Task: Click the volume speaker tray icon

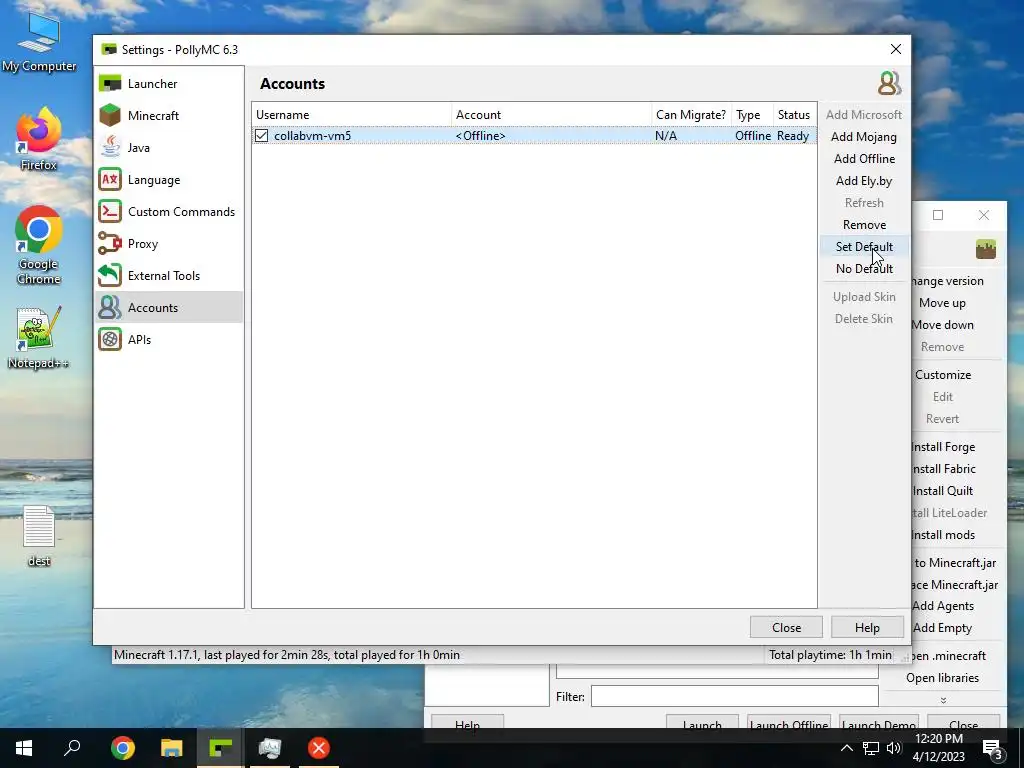Action: tap(894, 748)
